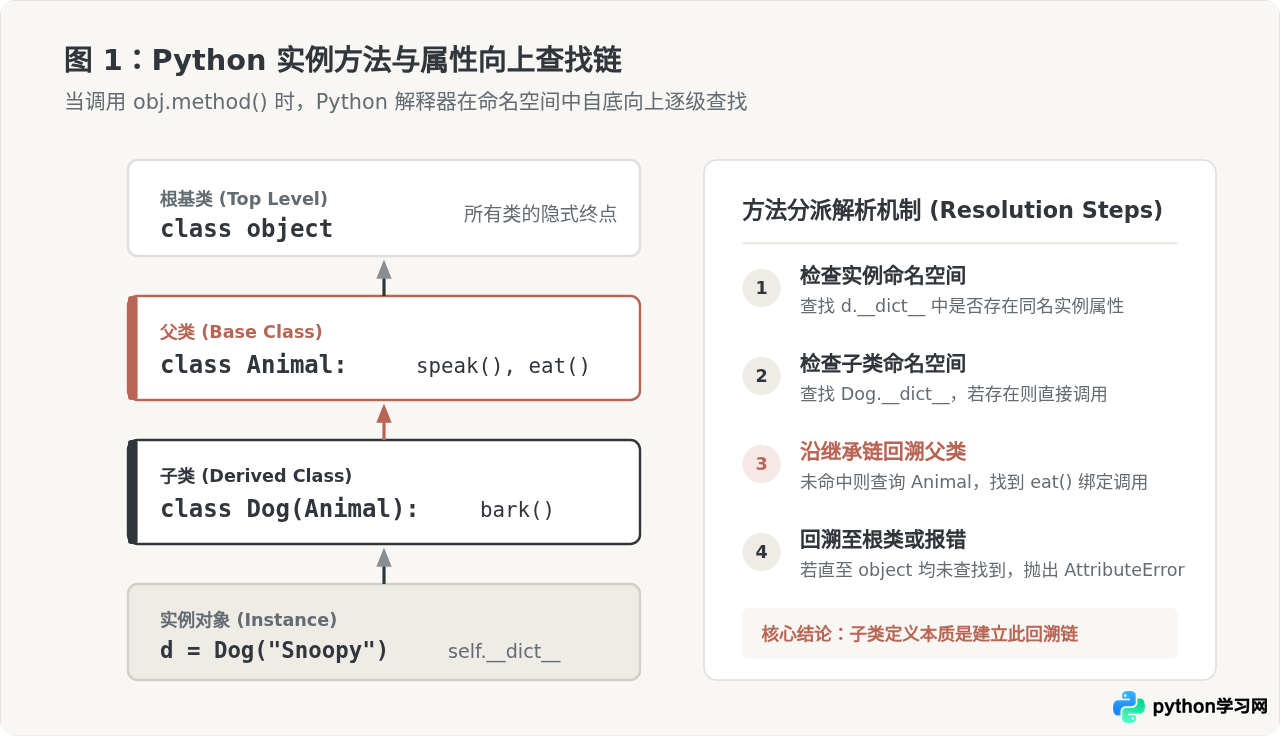Screen dimensions: 1280x736
Task: Select the "class object" code text
Action: [246, 229]
